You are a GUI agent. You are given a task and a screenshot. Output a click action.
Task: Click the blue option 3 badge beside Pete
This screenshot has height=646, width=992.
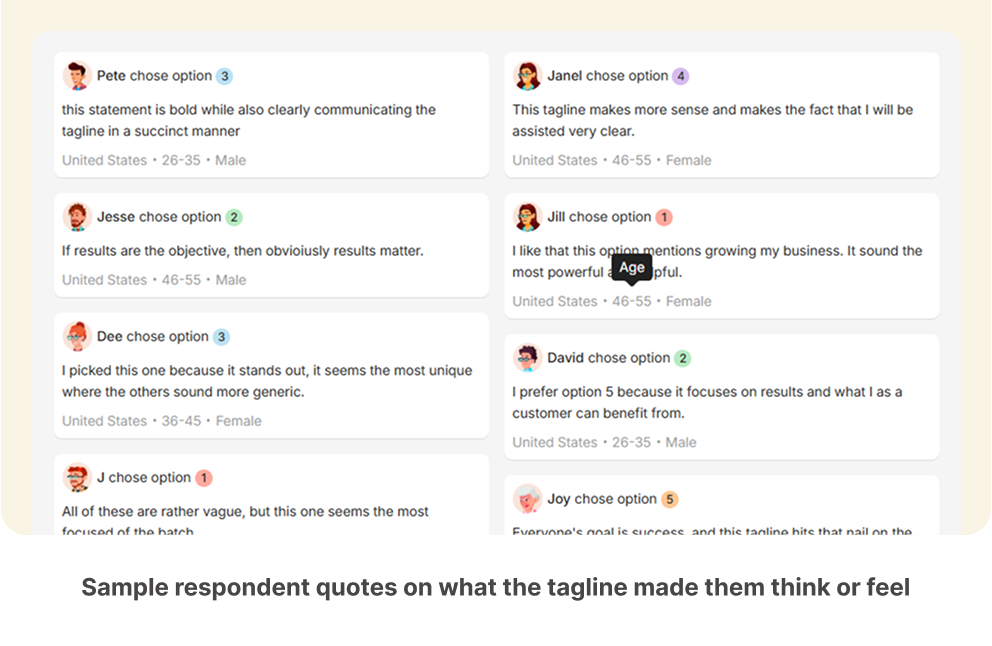coord(225,76)
